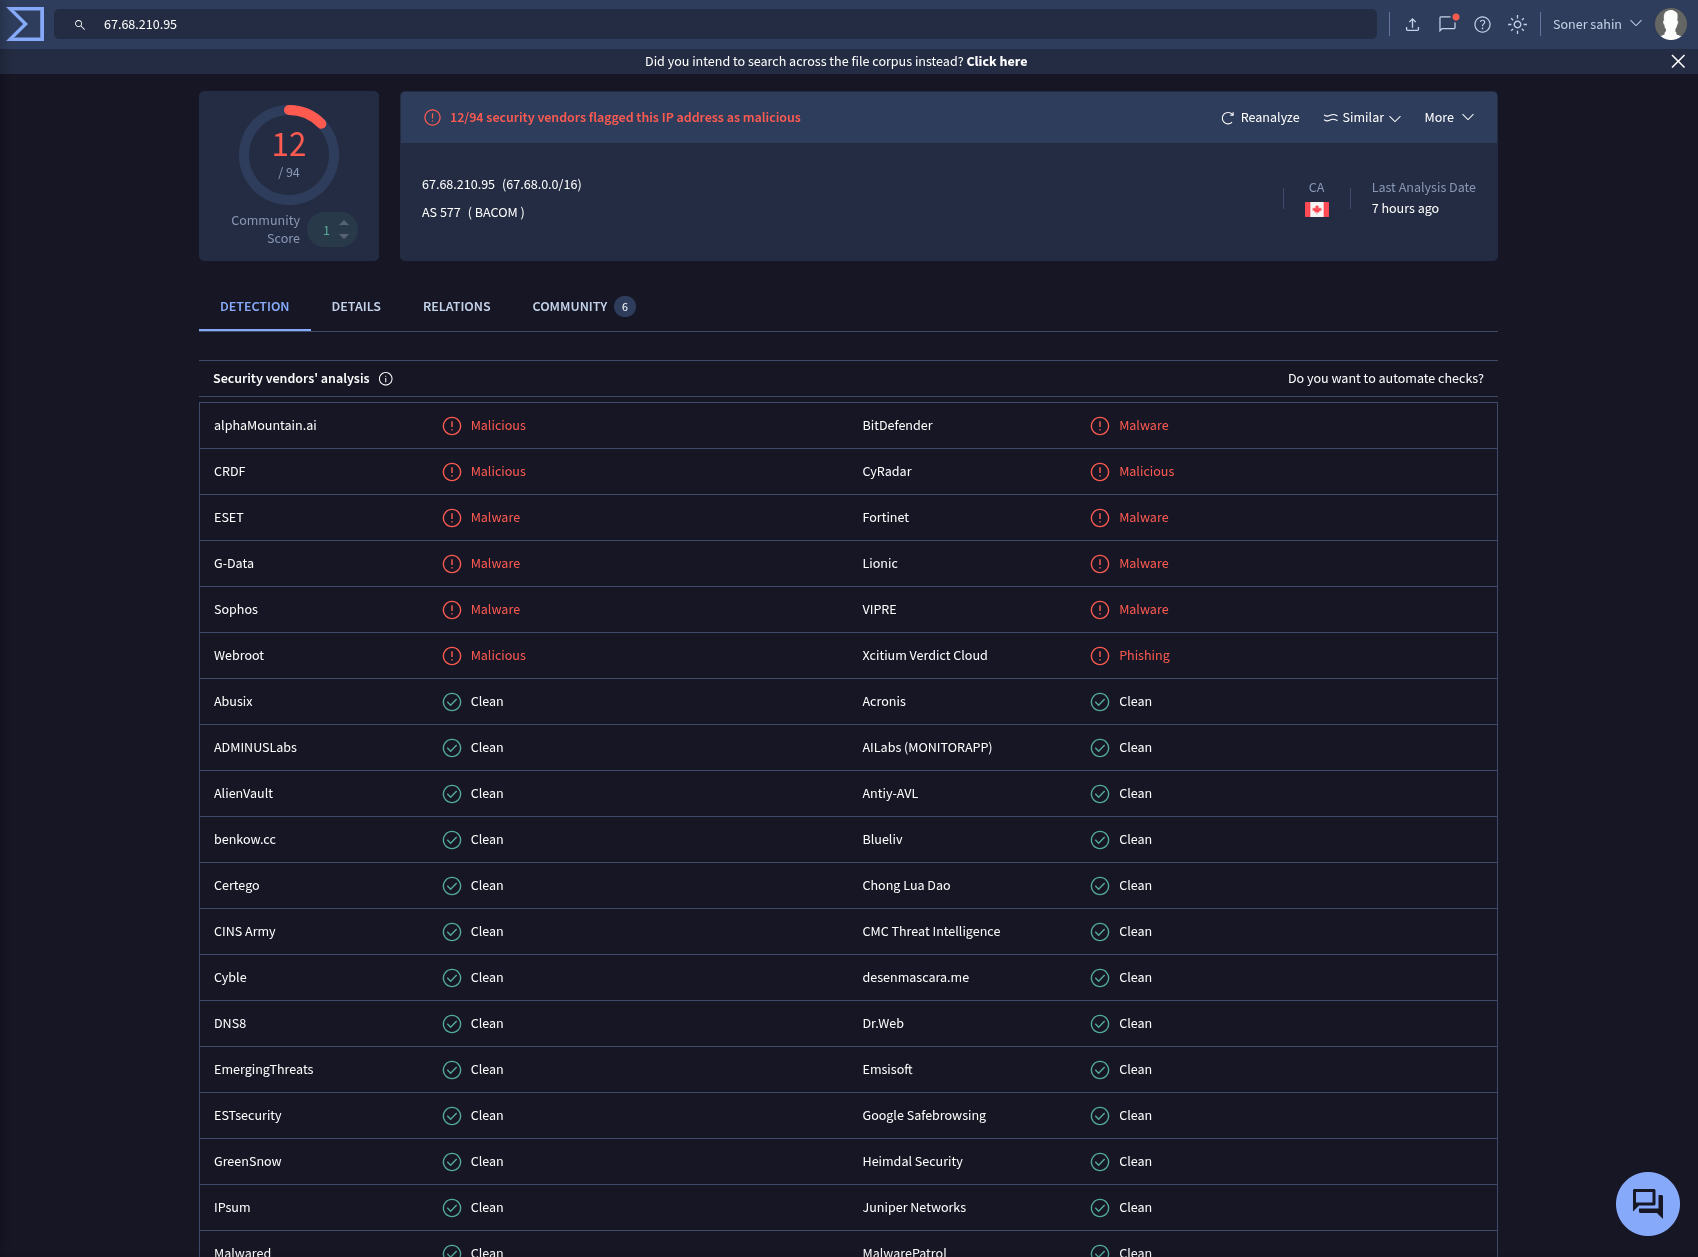Viewport: 1698px width, 1257px height.
Task: Click the Phishing verdict for Xcitium Verdict Cloud
Action: point(1144,656)
